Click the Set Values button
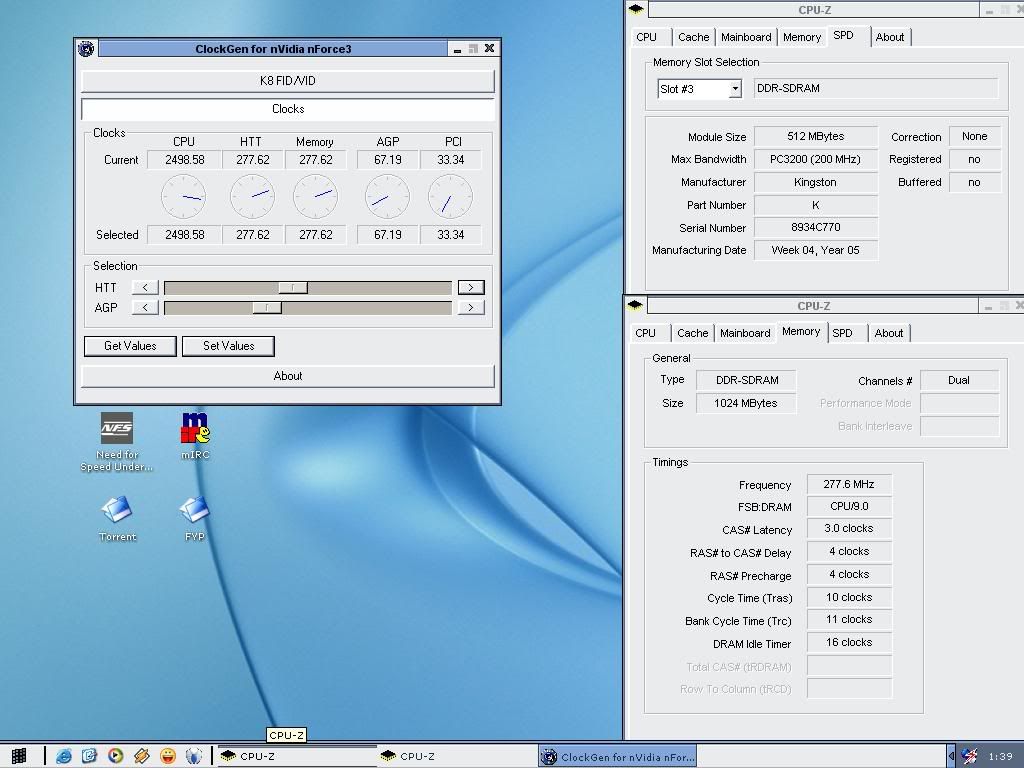1024x768 pixels. [228, 346]
